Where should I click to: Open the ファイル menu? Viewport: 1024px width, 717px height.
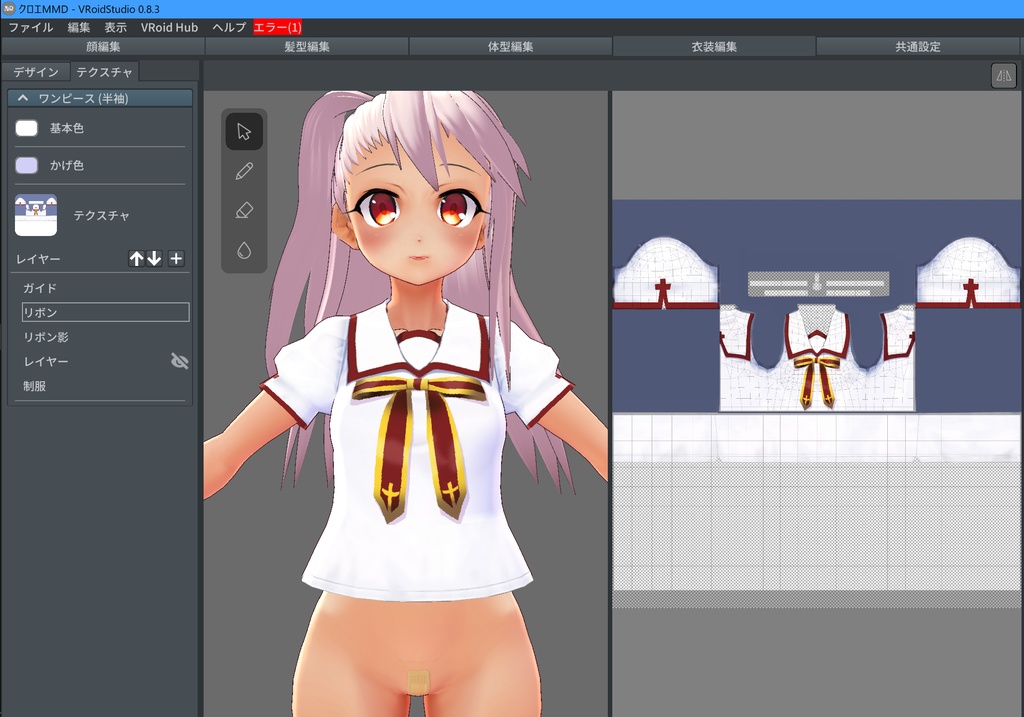pos(33,27)
